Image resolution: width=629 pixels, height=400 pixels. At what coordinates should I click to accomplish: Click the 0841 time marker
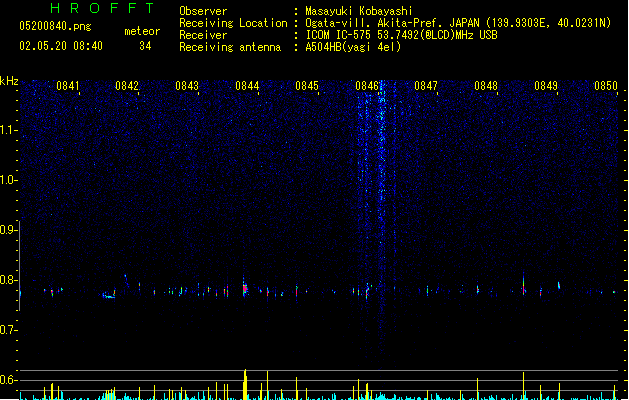pyautogui.click(x=67, y=86)
